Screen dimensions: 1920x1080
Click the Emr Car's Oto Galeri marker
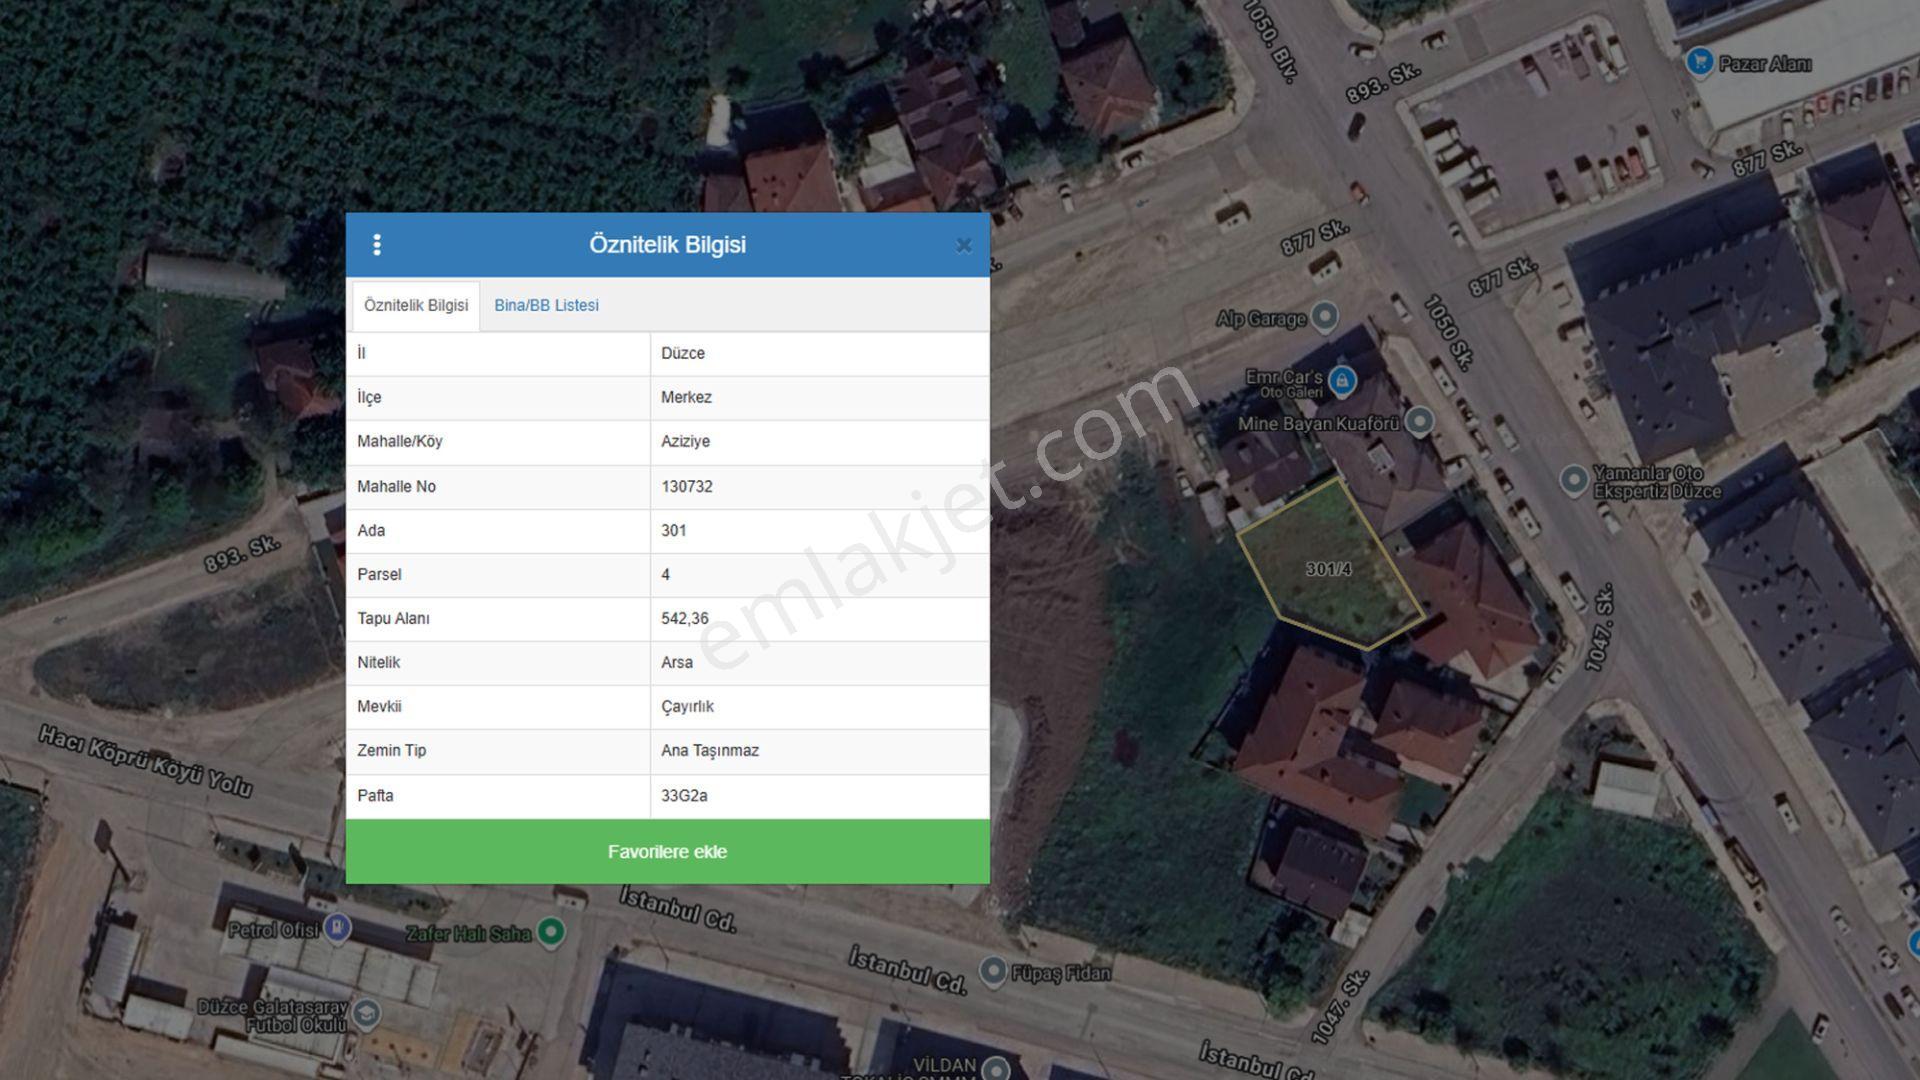(x=1342, y=381)
